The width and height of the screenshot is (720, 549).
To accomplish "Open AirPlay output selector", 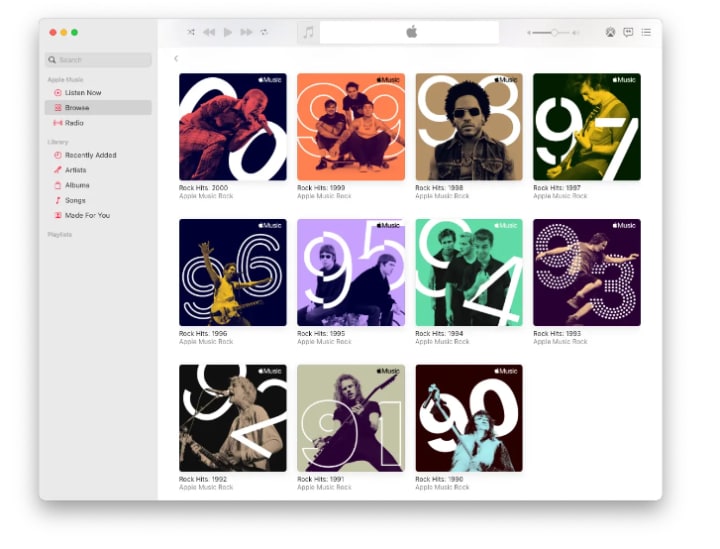I will (x=610, y=32).
